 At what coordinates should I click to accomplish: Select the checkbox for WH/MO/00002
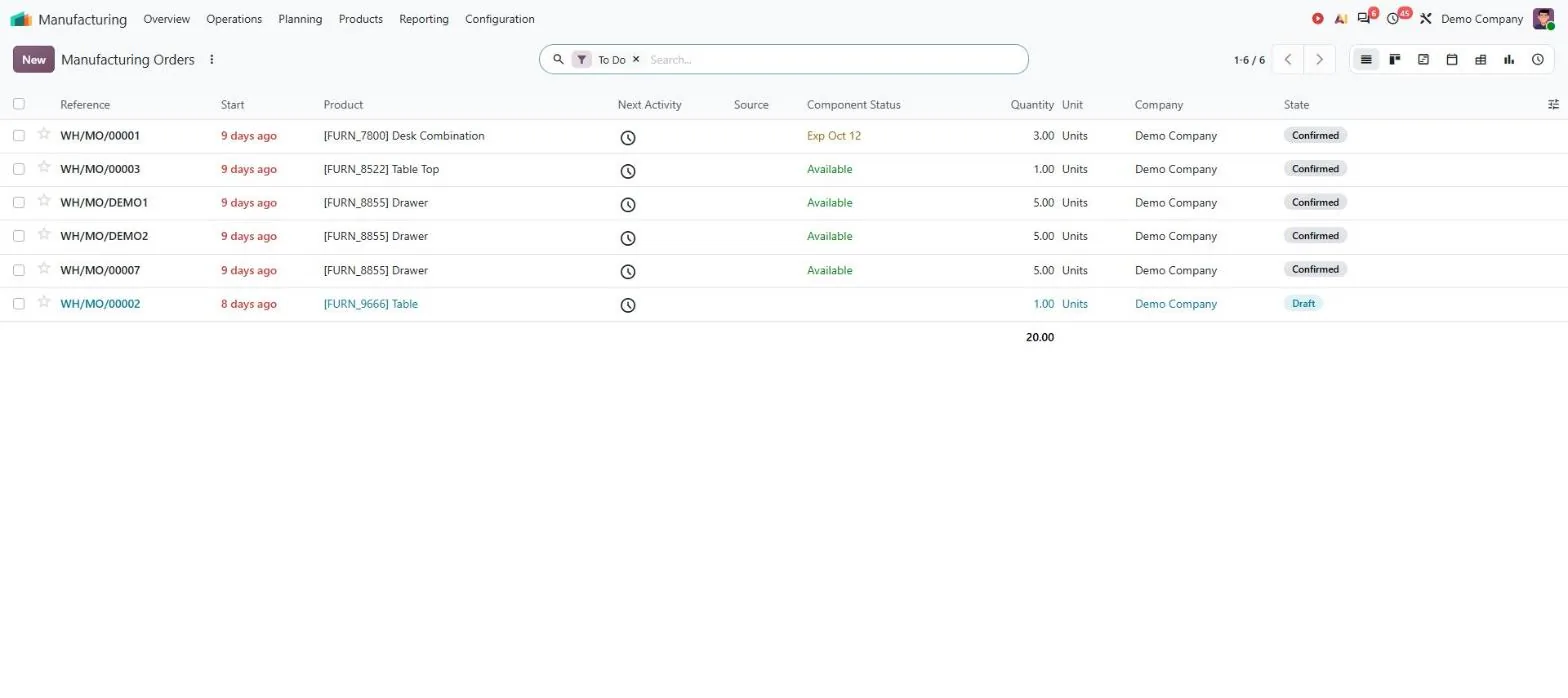click(19, 304)
